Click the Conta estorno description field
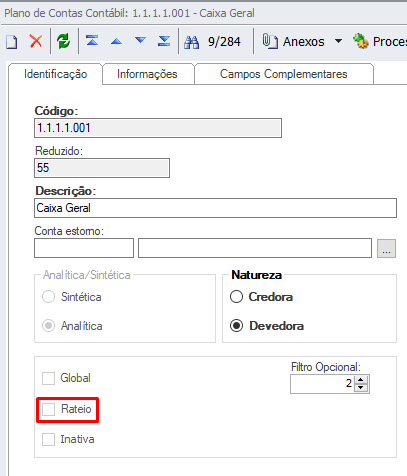This screenshot has width=407, height=476. click(255, 248)
